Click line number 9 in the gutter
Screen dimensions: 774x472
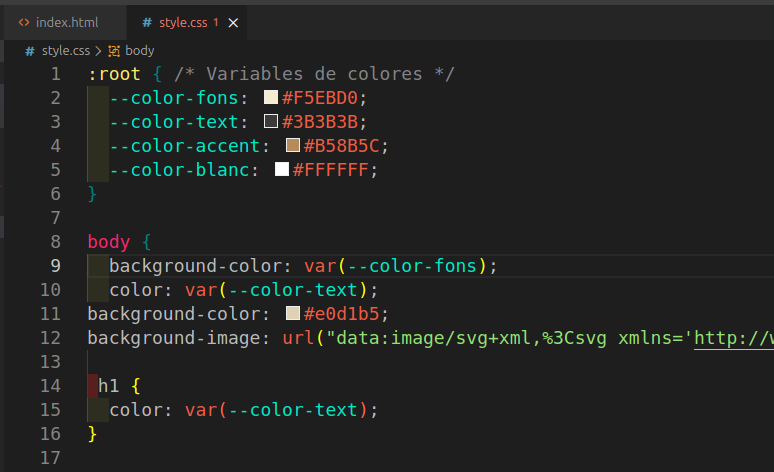click(x=55, y=266)
